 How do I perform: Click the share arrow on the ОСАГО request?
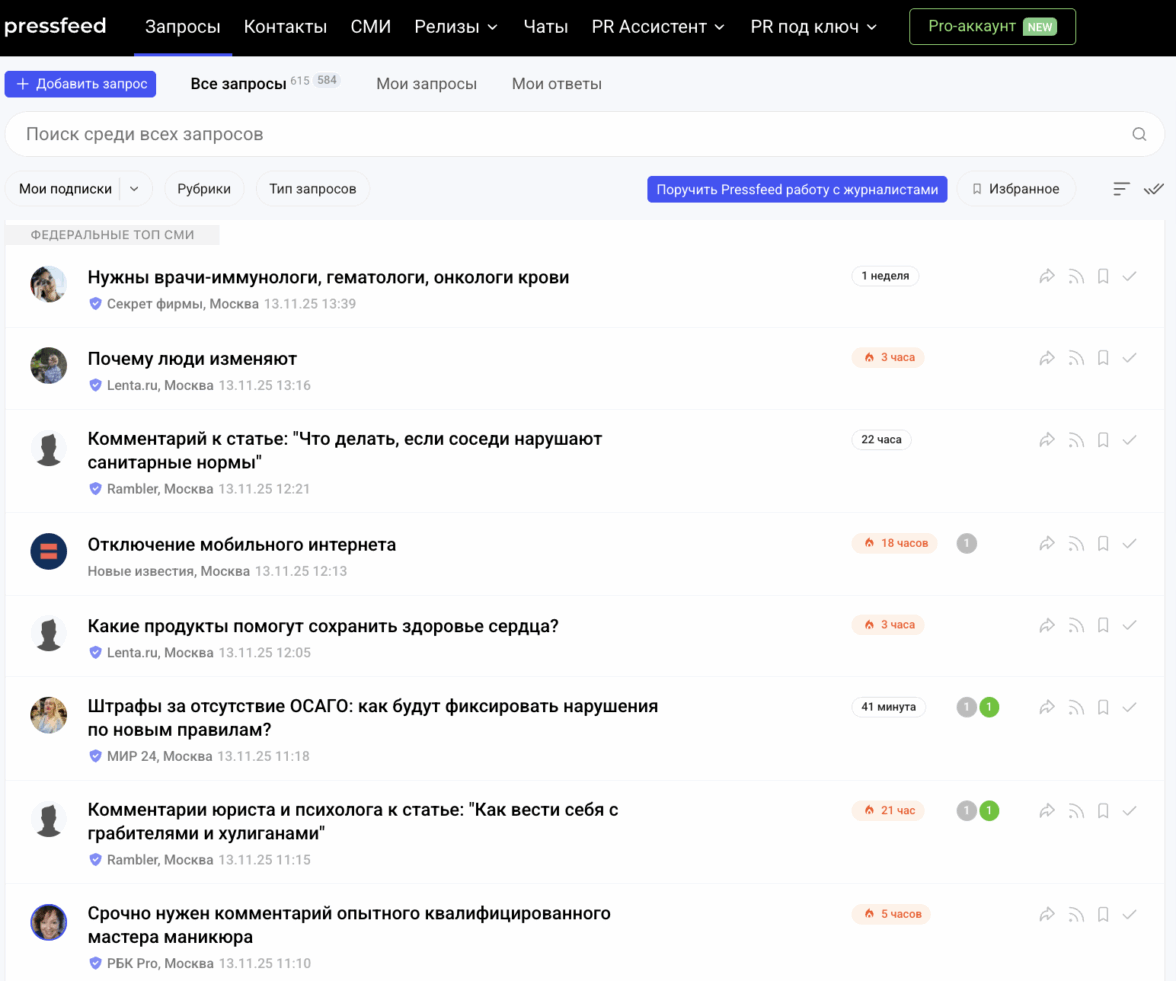click(x=1047, y=707)
